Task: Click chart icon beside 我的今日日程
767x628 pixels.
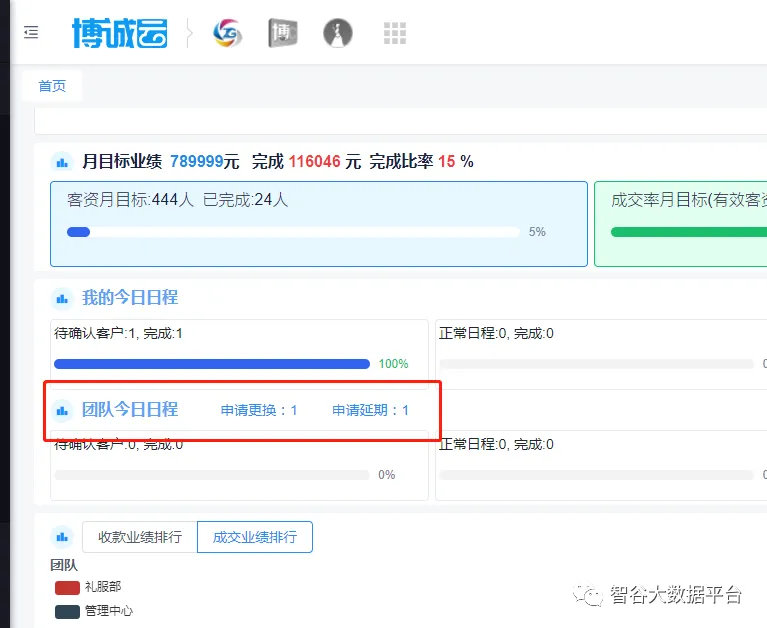Action: [x=62, y=298]
